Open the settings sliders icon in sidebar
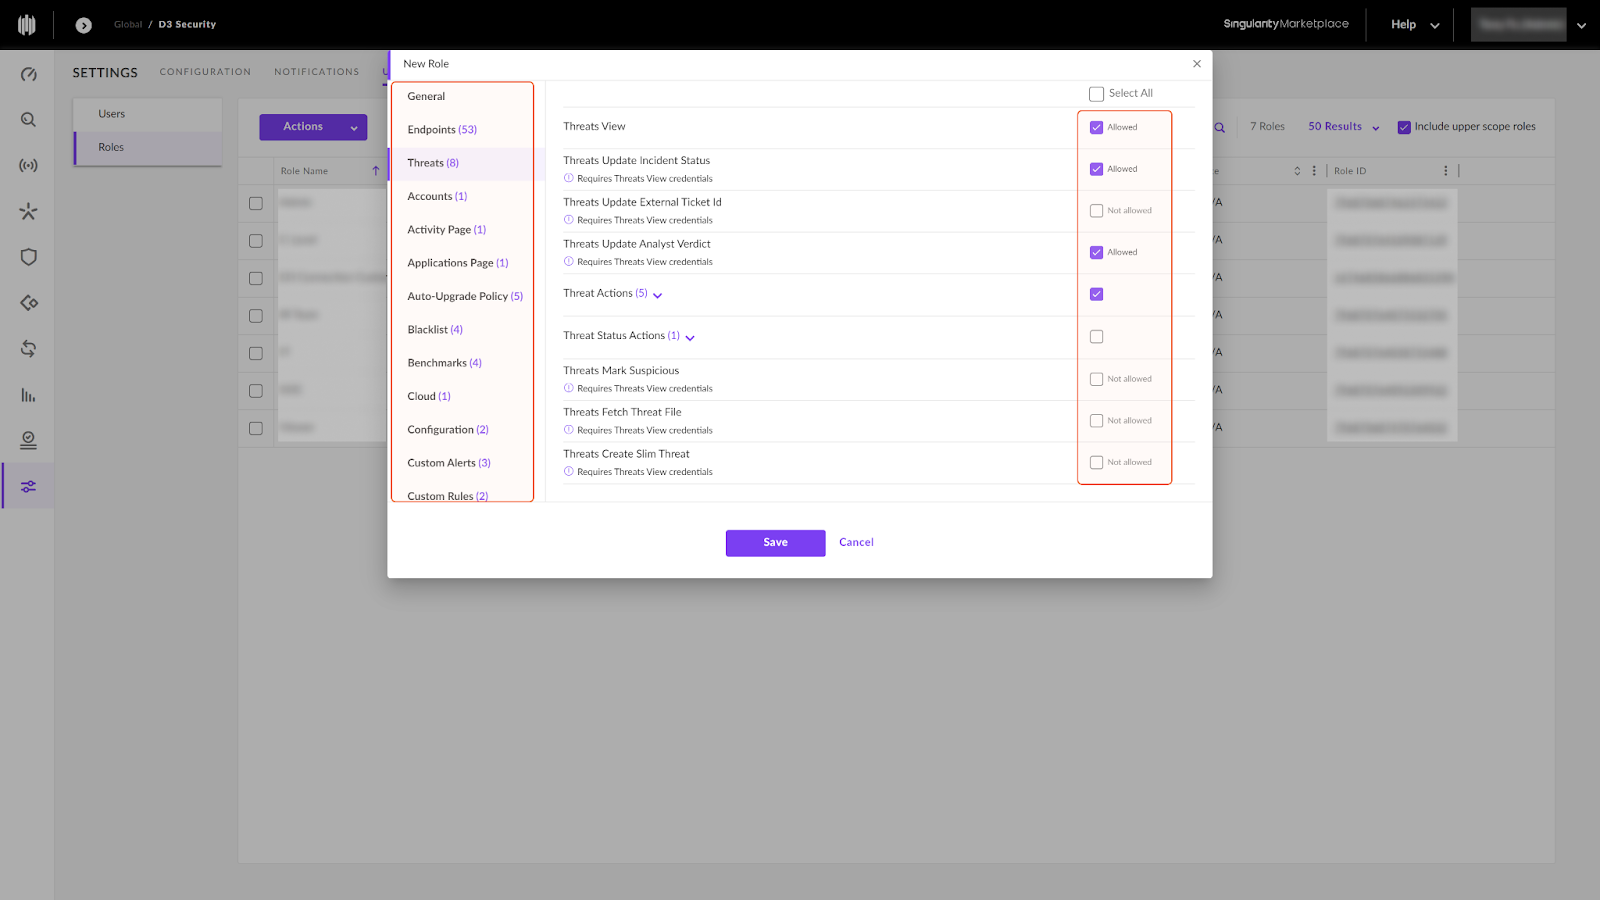The width and height of the screenshot is (1600, 900). (x=28, y=486)
